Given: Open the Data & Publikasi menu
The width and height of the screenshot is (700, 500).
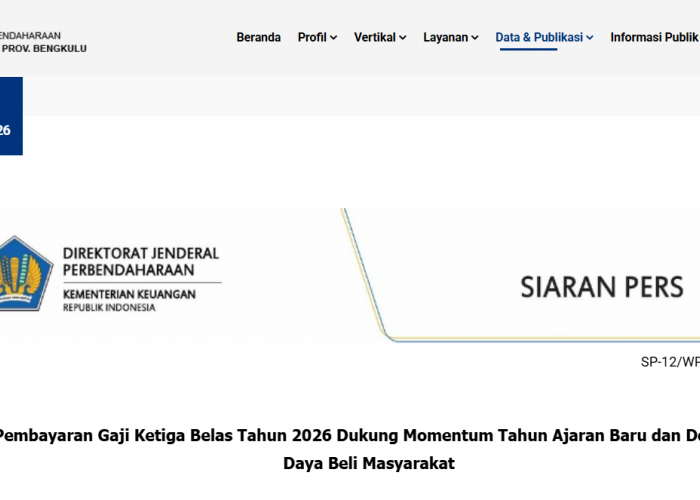Looking at the screenshot, I should tap(539, 38).
